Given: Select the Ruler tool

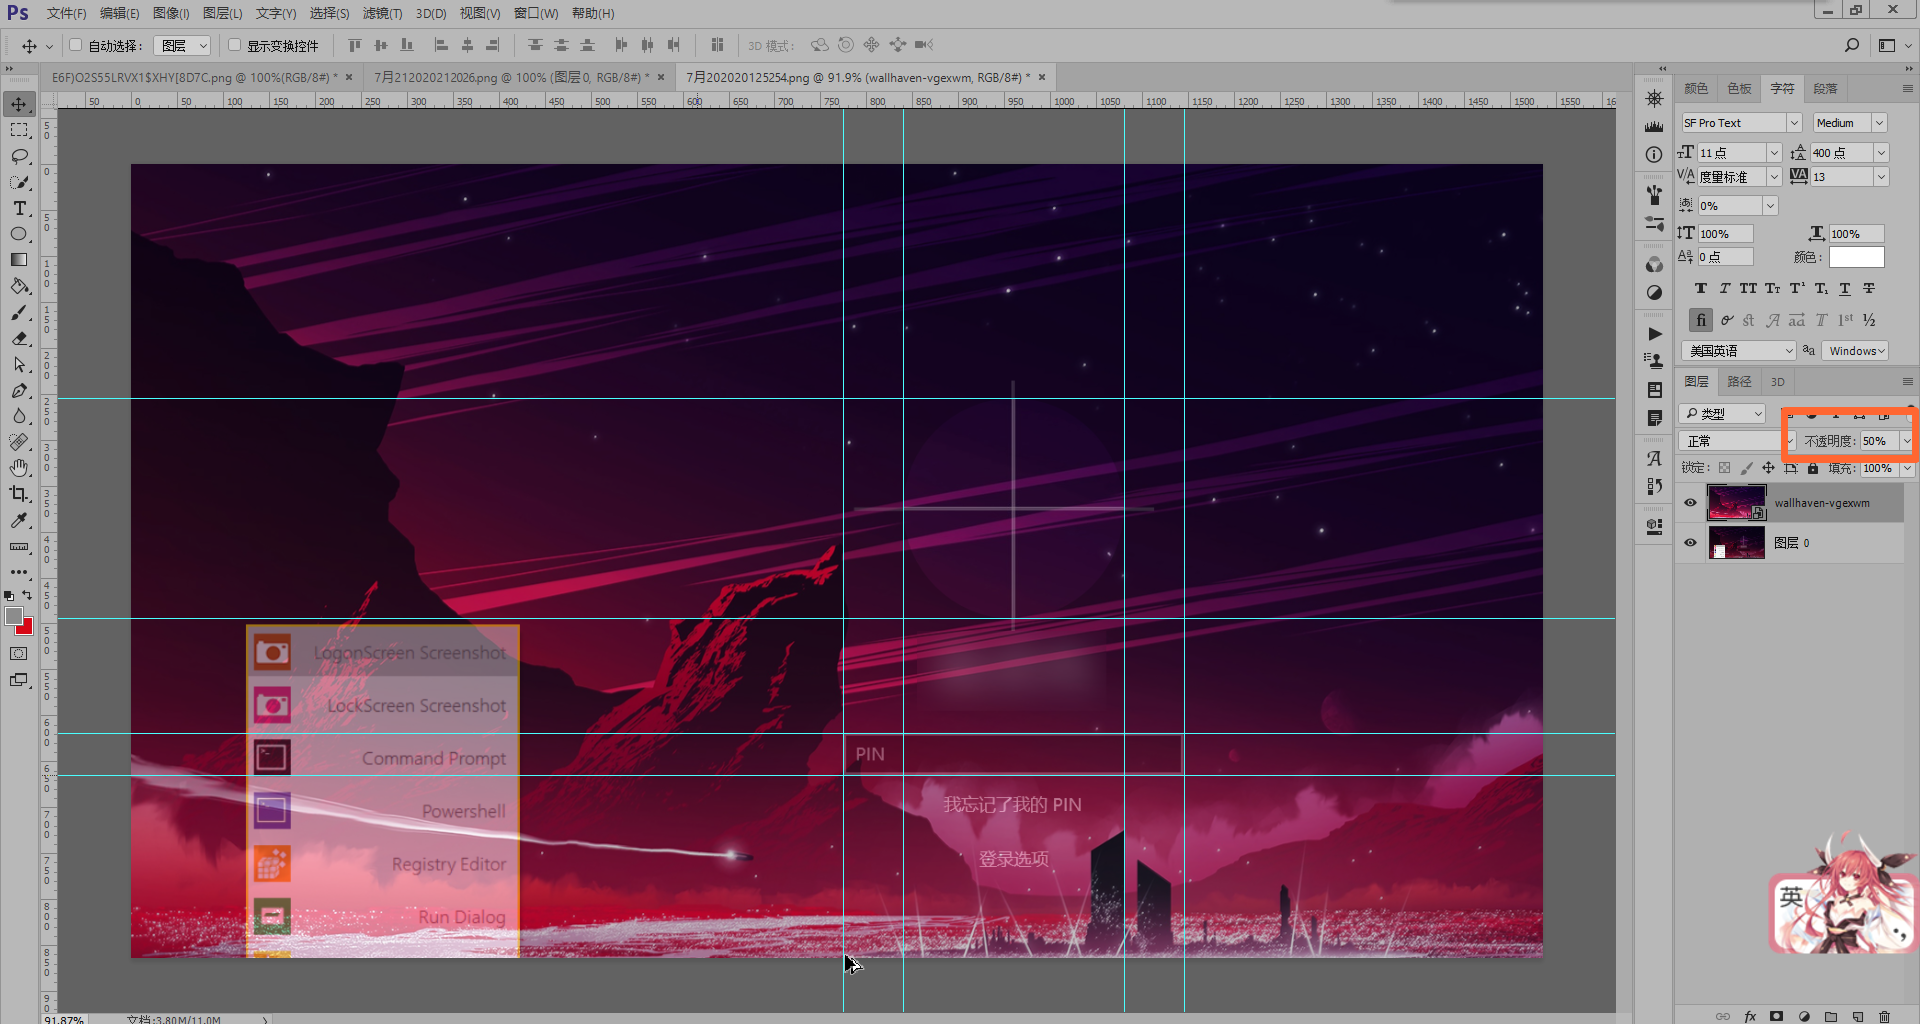Looking at the screenshot, I should pos(19,546).
